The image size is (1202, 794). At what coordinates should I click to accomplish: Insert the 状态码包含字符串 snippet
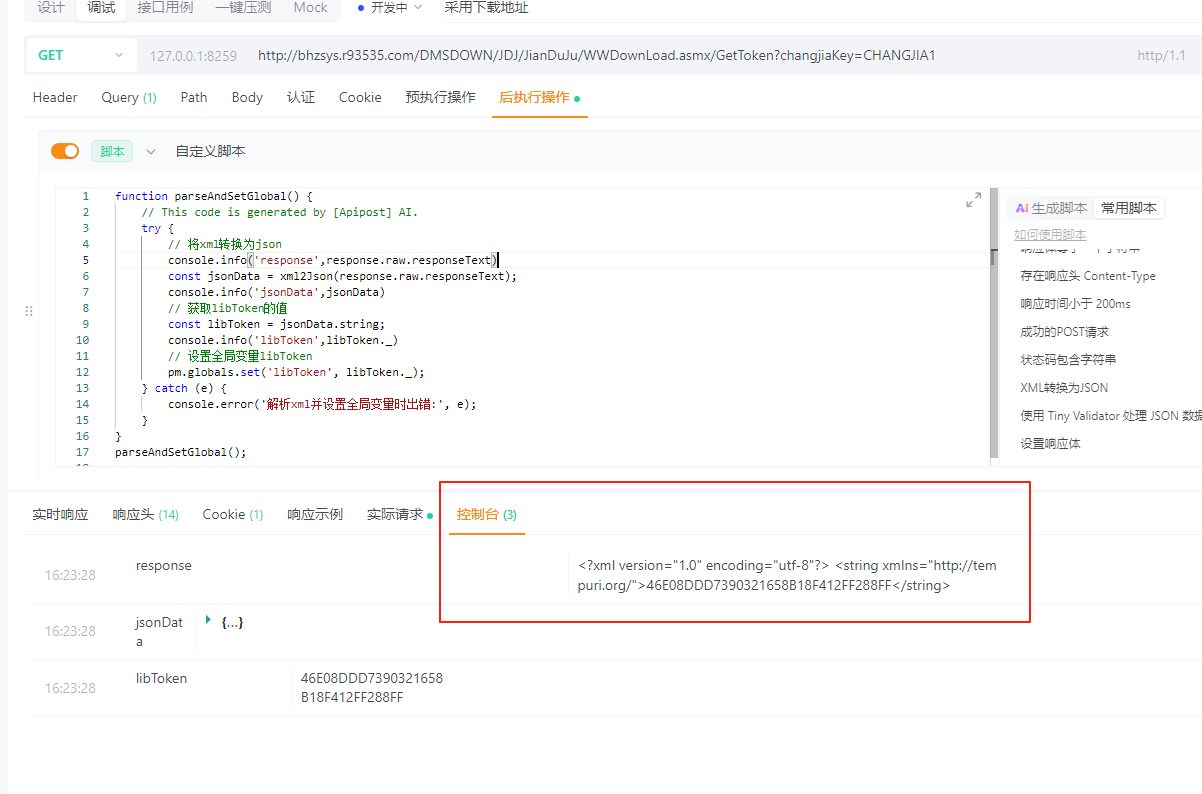pyautogui.click(x=1068, y=359)
